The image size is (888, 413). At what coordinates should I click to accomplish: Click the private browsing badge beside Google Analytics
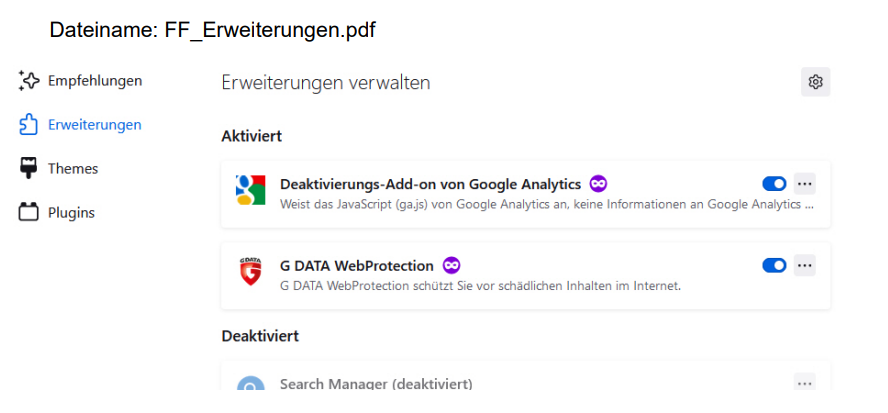pos(598,184)
